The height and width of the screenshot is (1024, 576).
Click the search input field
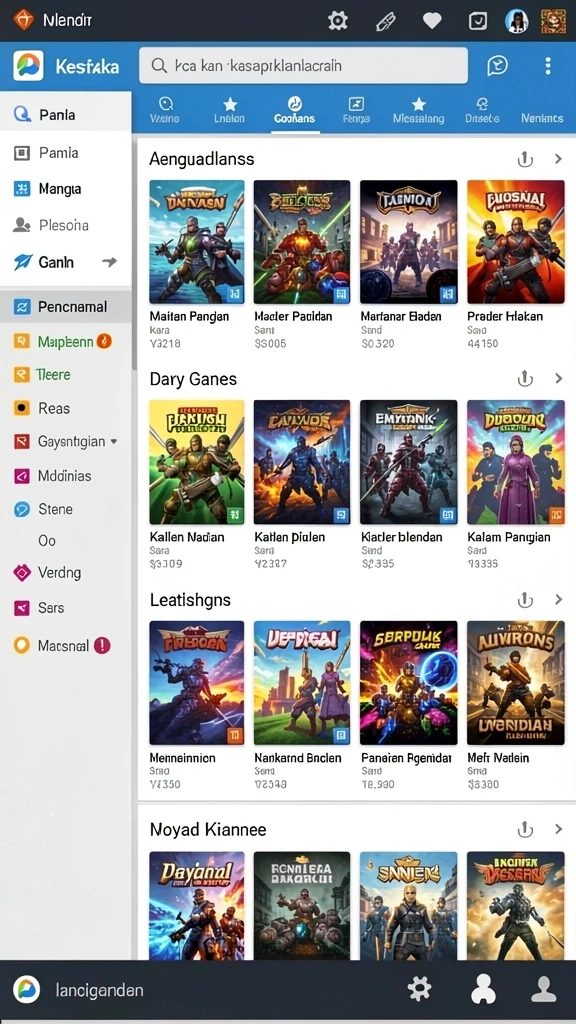304,65
